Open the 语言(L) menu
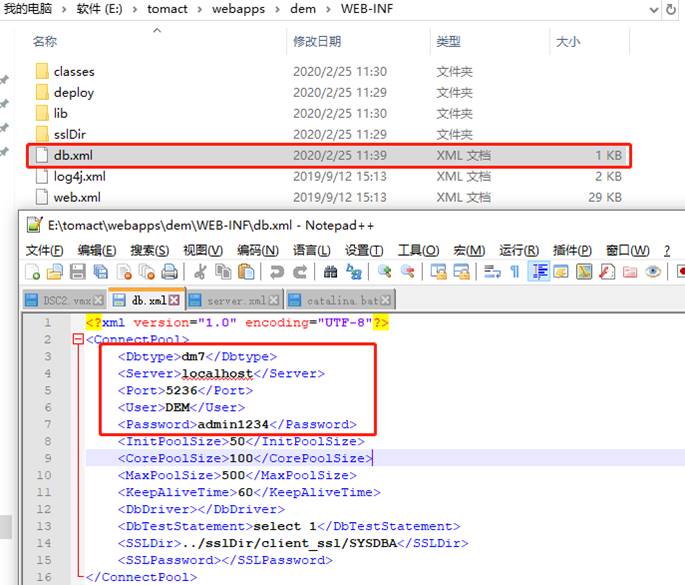 (x=311, y=250)
